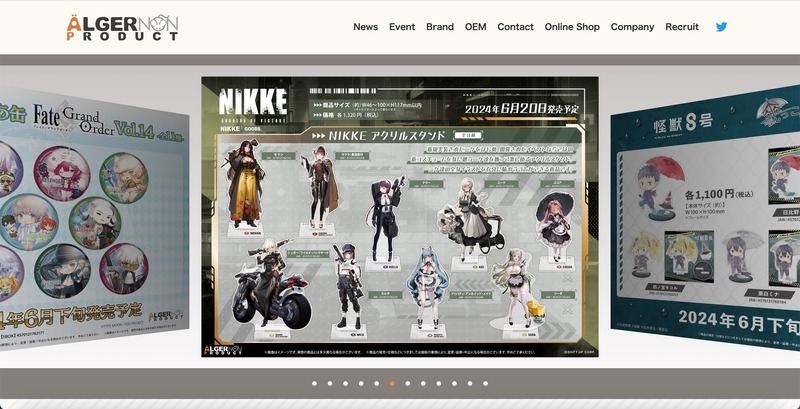Click the active orange carousel dot
Viewport: 800px width, 409px height.
click(x=392, y=383)
